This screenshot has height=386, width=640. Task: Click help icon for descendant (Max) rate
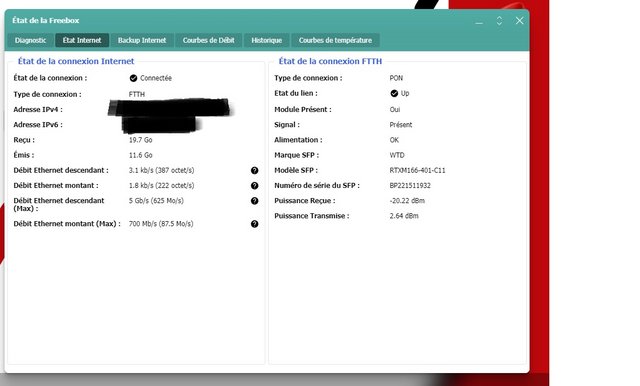[254, 201]
